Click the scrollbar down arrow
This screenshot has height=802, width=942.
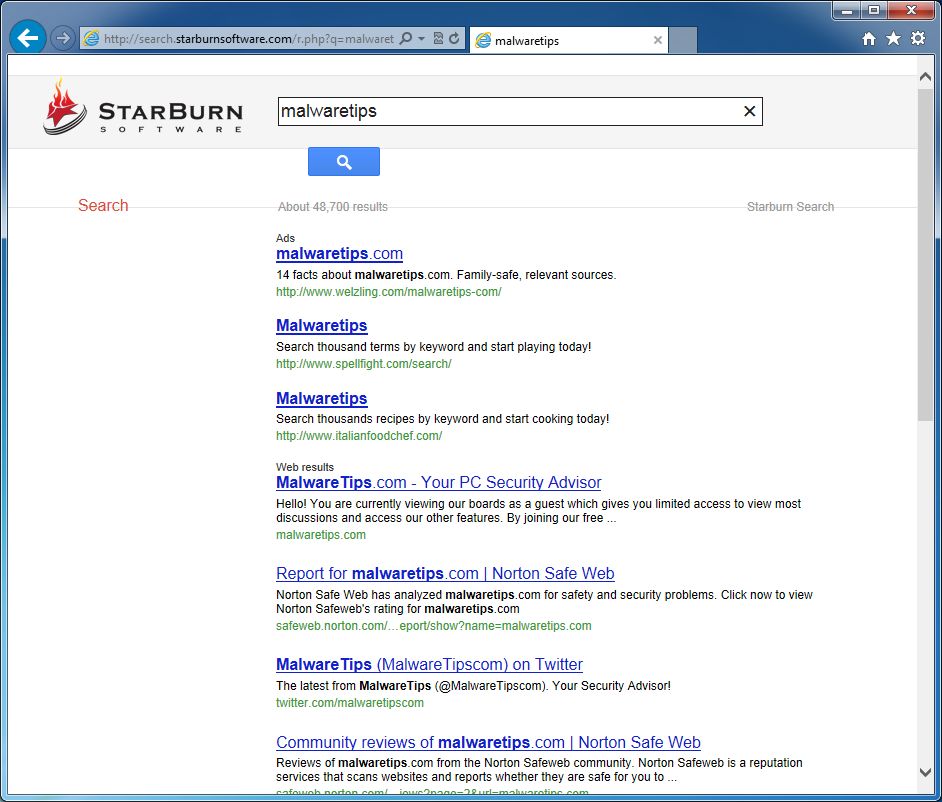coord(925,771)
